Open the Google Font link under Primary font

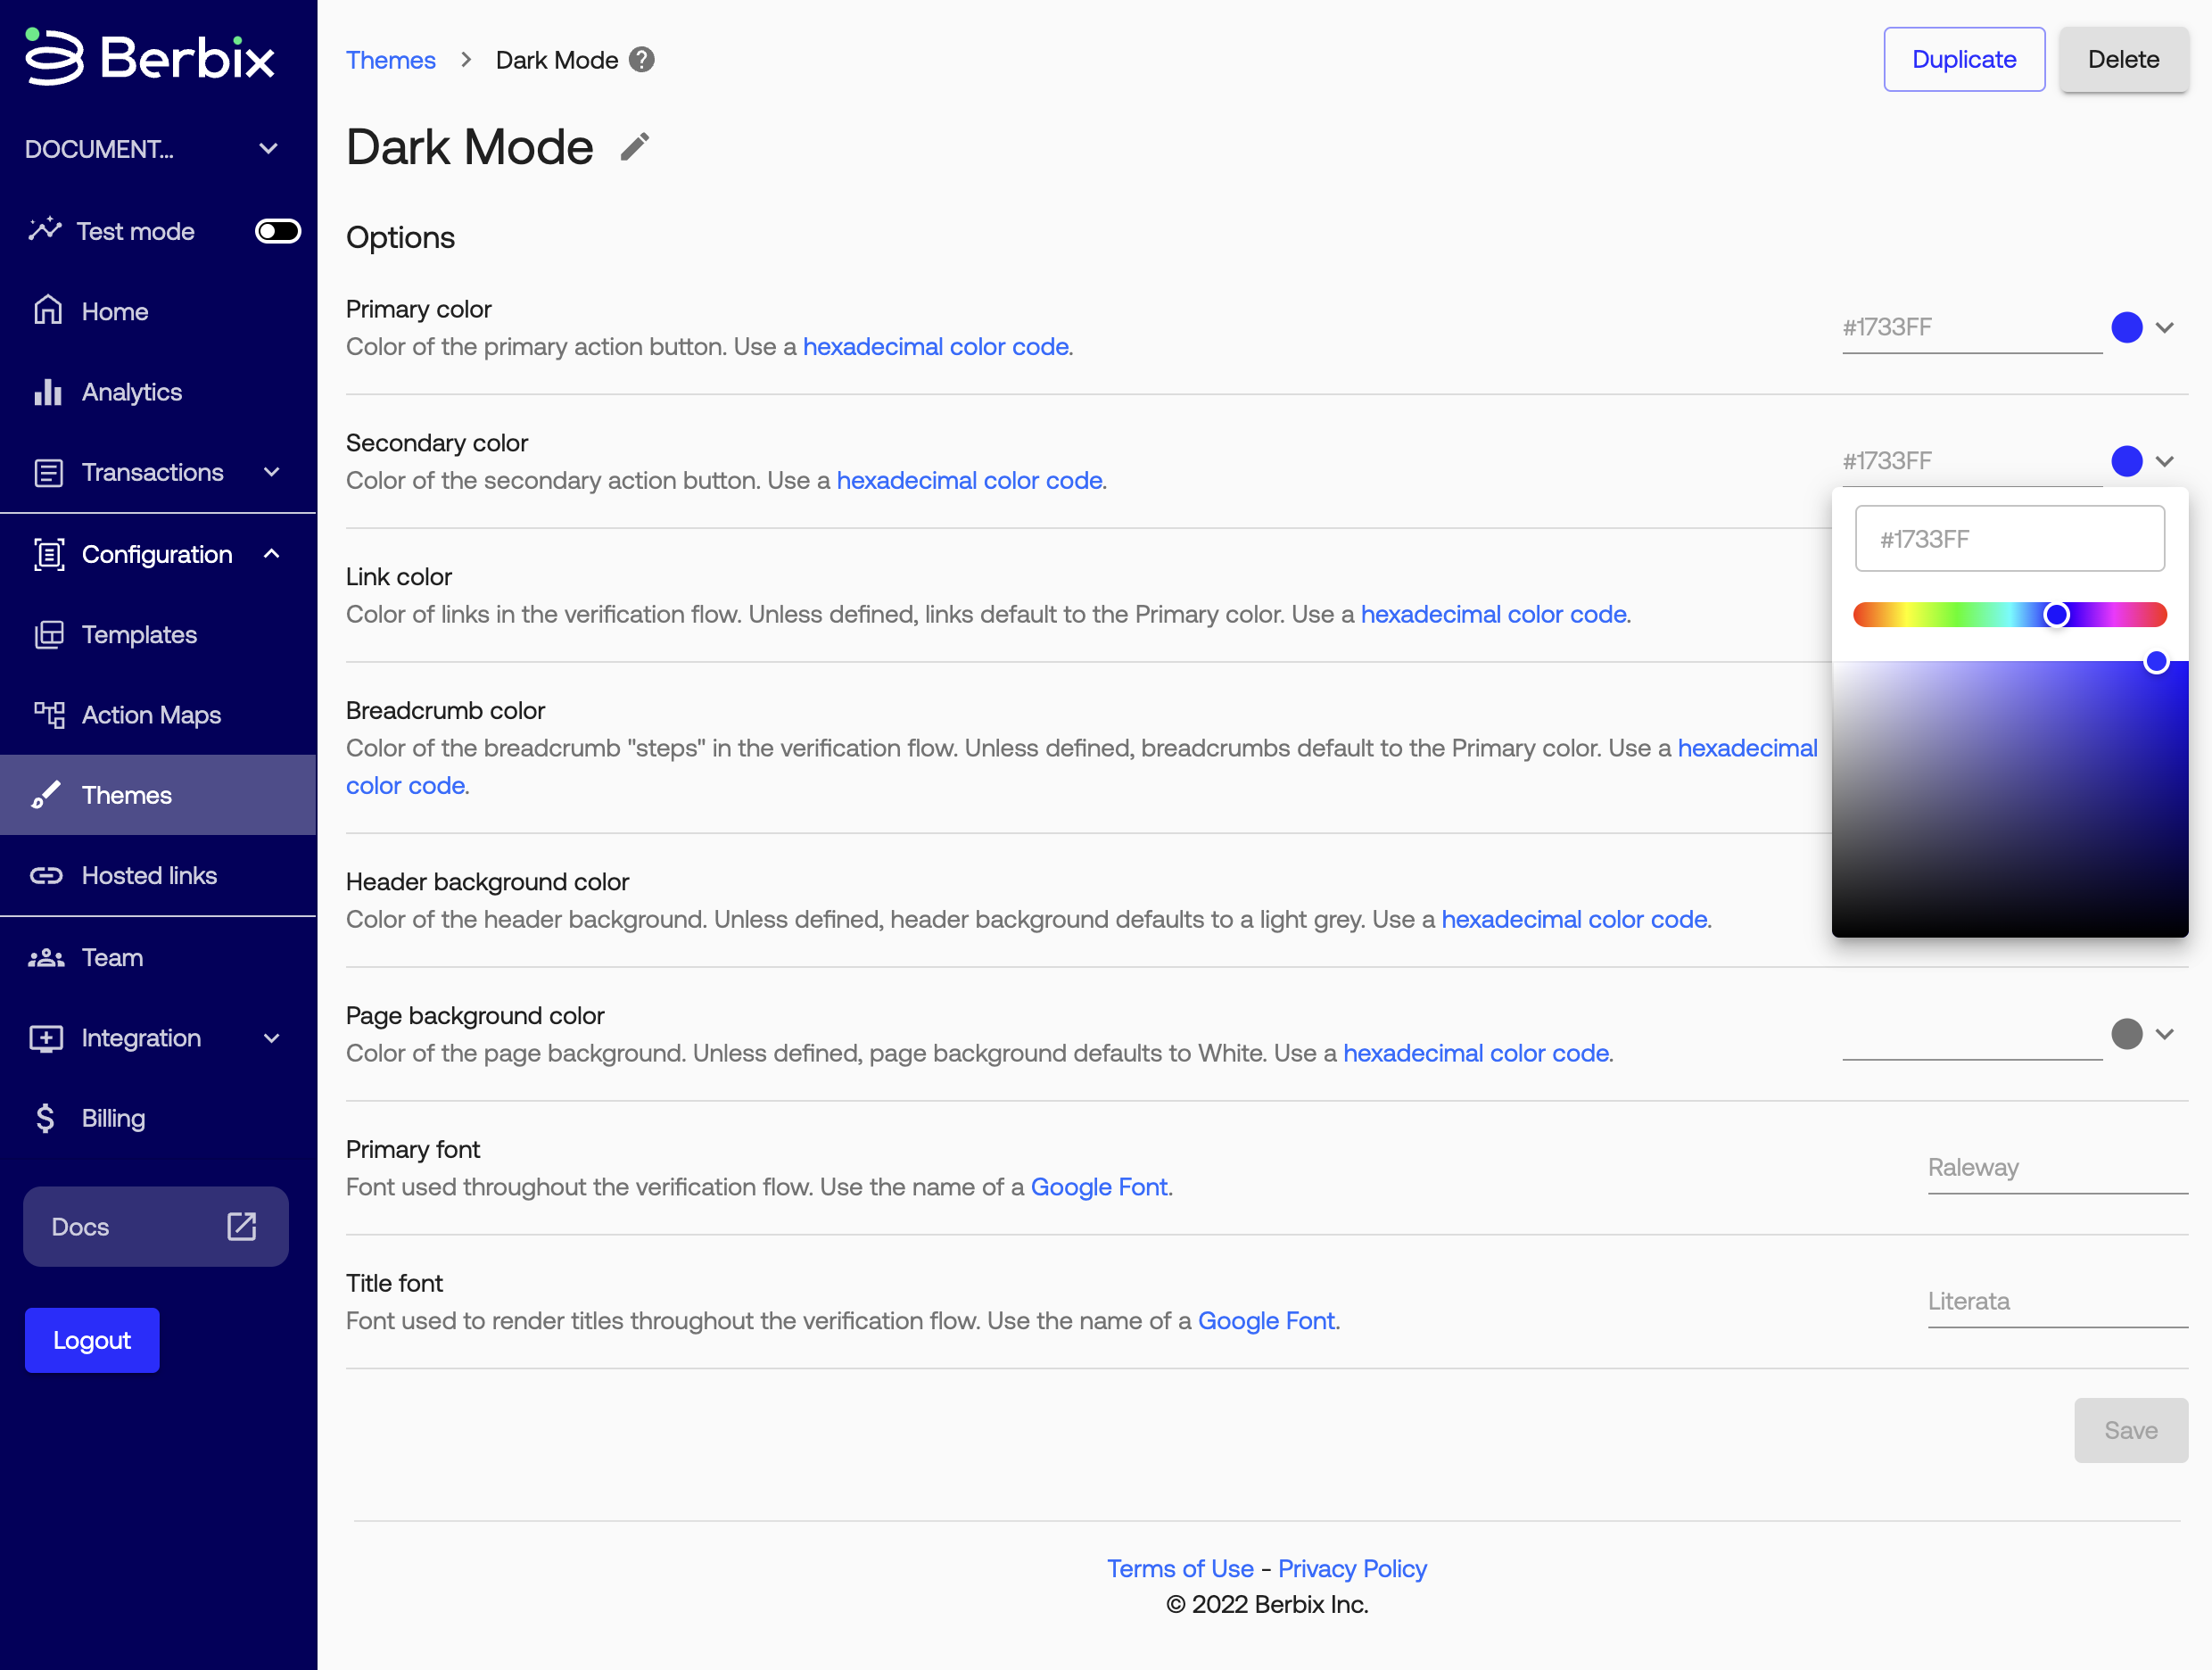pyautogui.click(x=1098, y=1187)
